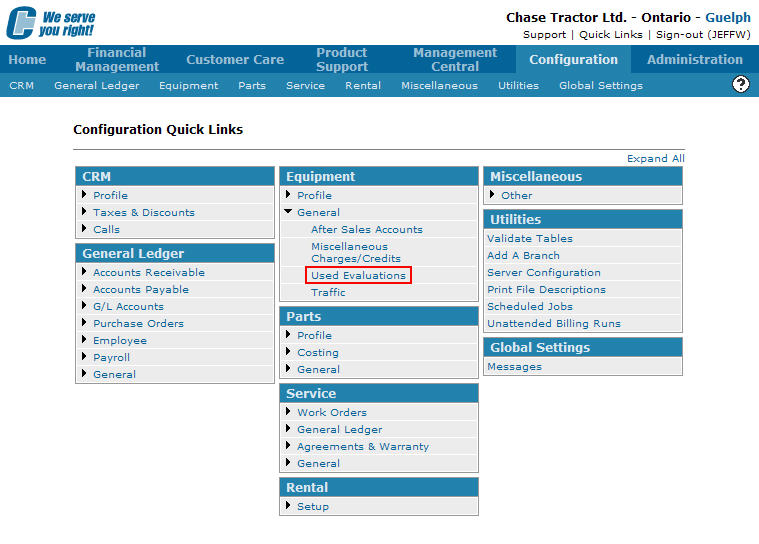
Task: Open the Management Central tab
Action: (455, 60)
